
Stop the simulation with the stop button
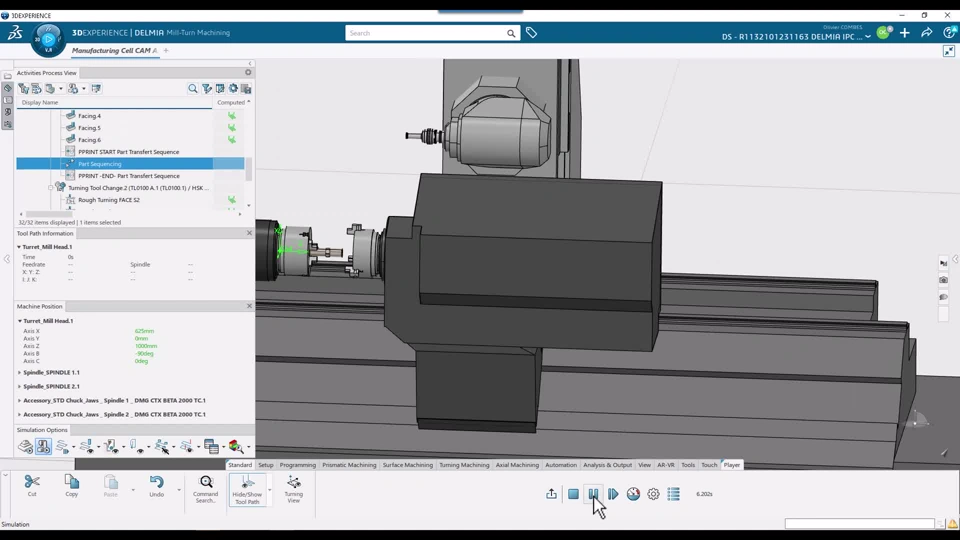pos(573,494)
